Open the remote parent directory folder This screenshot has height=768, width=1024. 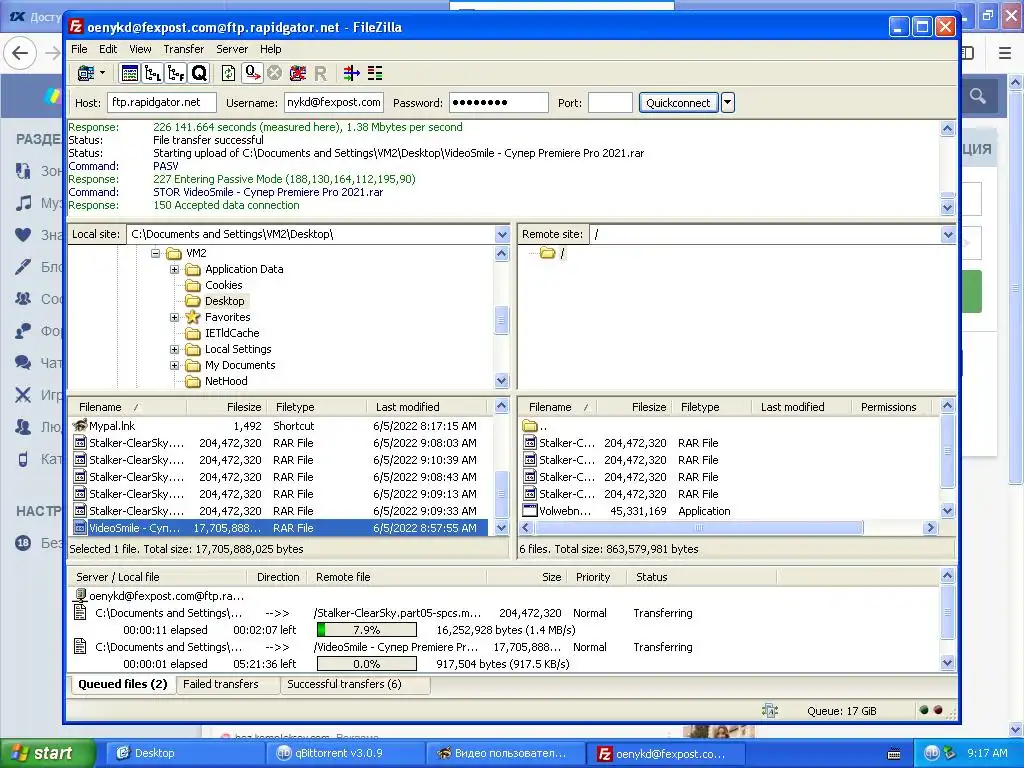pos(530,426)
